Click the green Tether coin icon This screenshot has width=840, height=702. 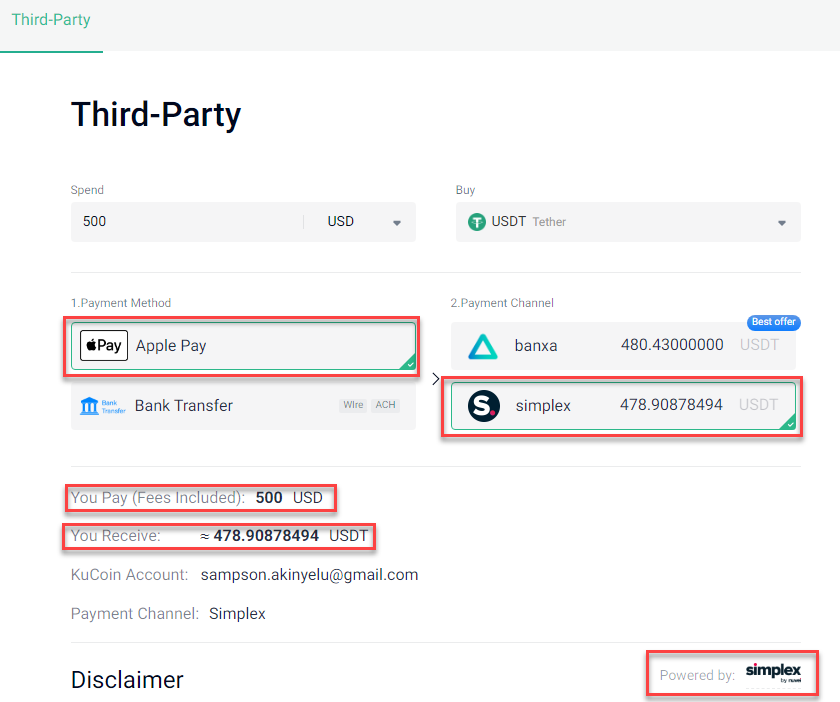pos(476,222)
